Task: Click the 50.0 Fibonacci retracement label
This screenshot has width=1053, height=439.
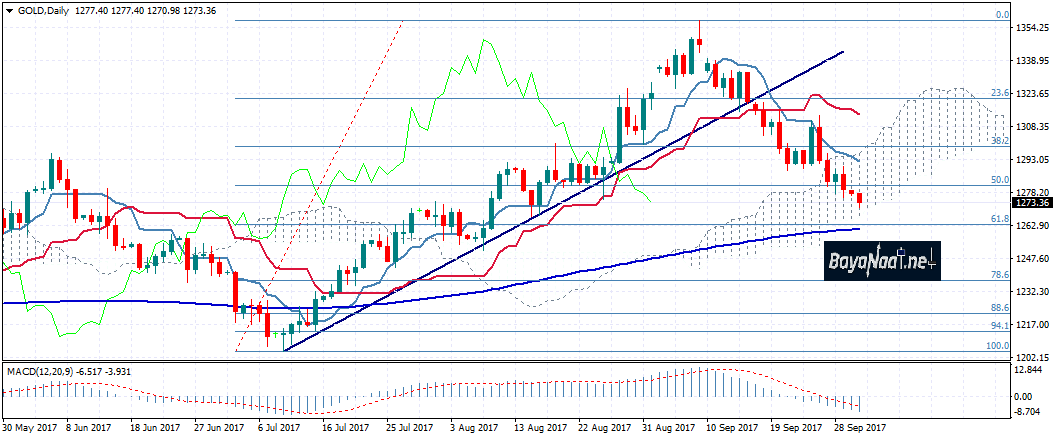Action: (x=997, y=180)
